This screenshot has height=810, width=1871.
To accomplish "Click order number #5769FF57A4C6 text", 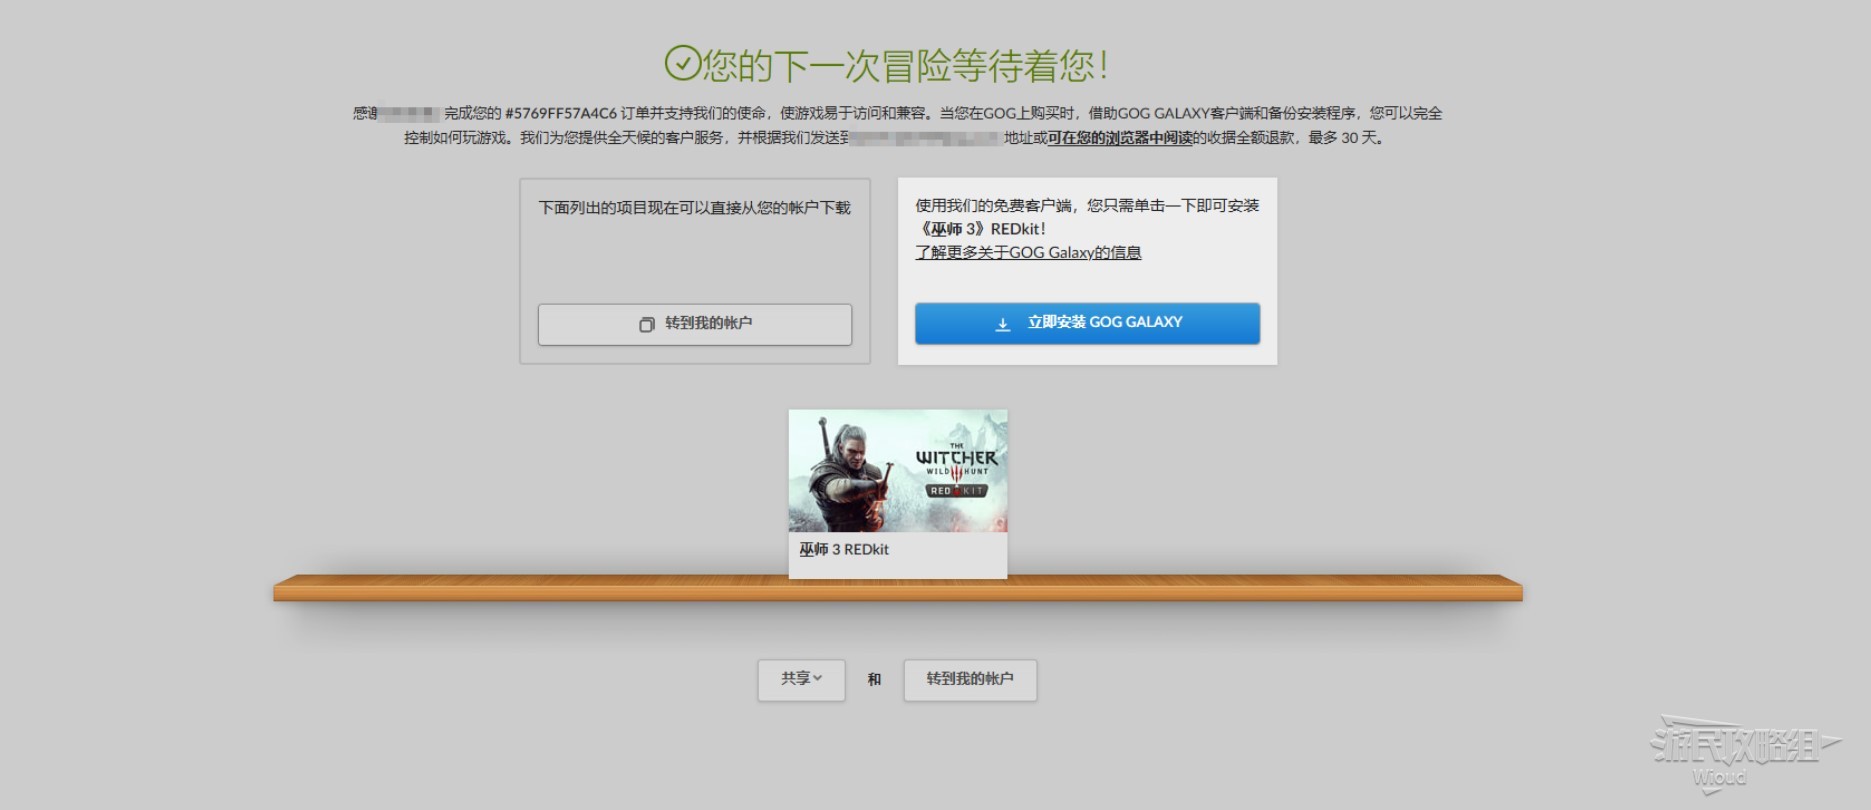I will pyautogui.click(x=561, y=113).
